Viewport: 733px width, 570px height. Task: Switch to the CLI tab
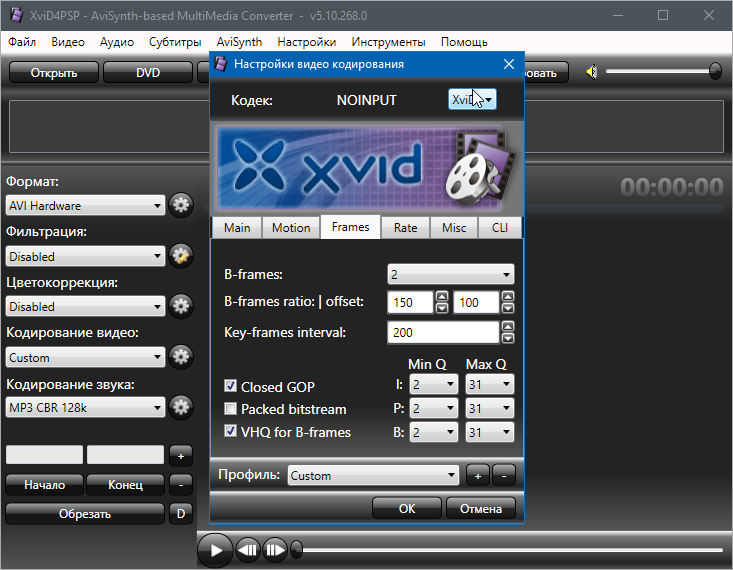click(x=500, y=228)
